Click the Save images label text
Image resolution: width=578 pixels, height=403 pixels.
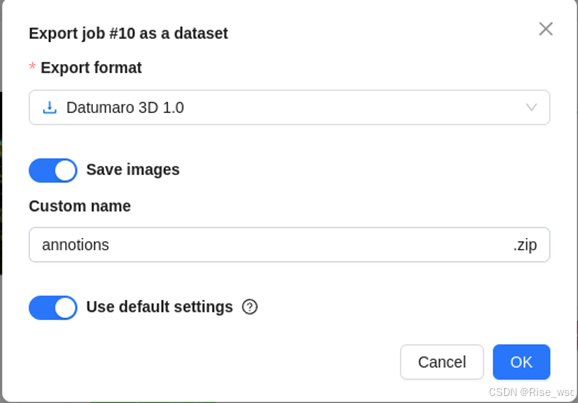(x=133, y=170)
